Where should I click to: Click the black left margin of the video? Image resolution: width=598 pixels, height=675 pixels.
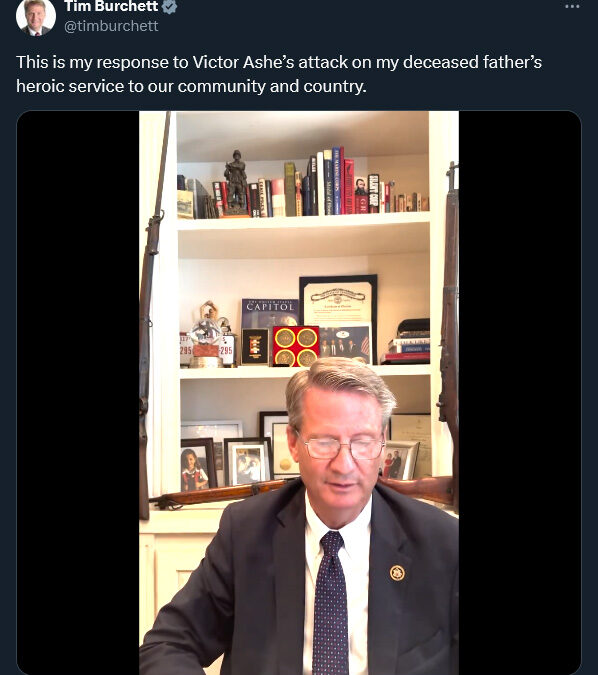point(78,393)
